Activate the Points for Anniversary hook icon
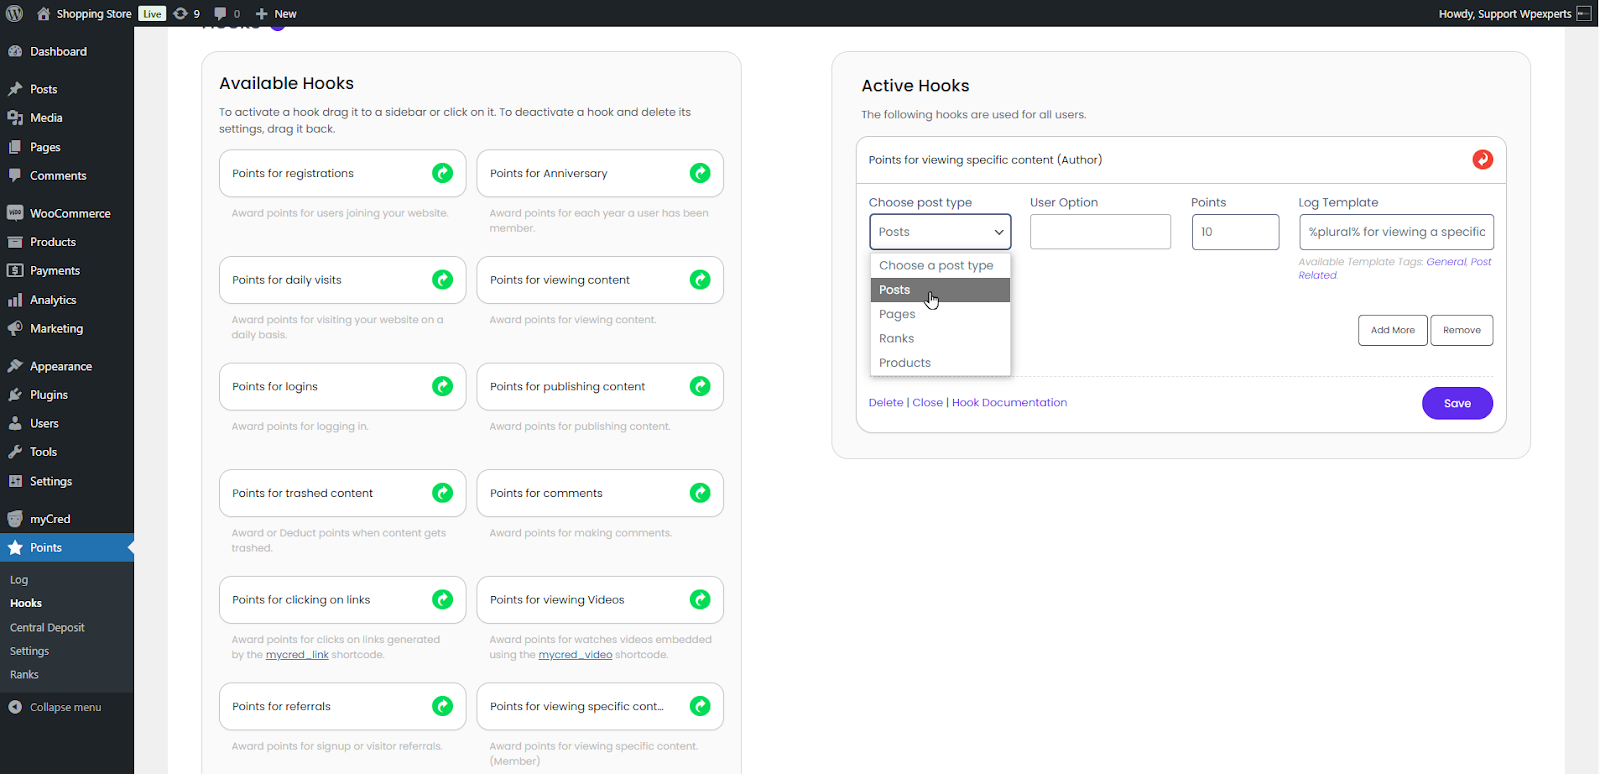Image resolution: width=1600 pixels, height=774 pixels. 700,173
